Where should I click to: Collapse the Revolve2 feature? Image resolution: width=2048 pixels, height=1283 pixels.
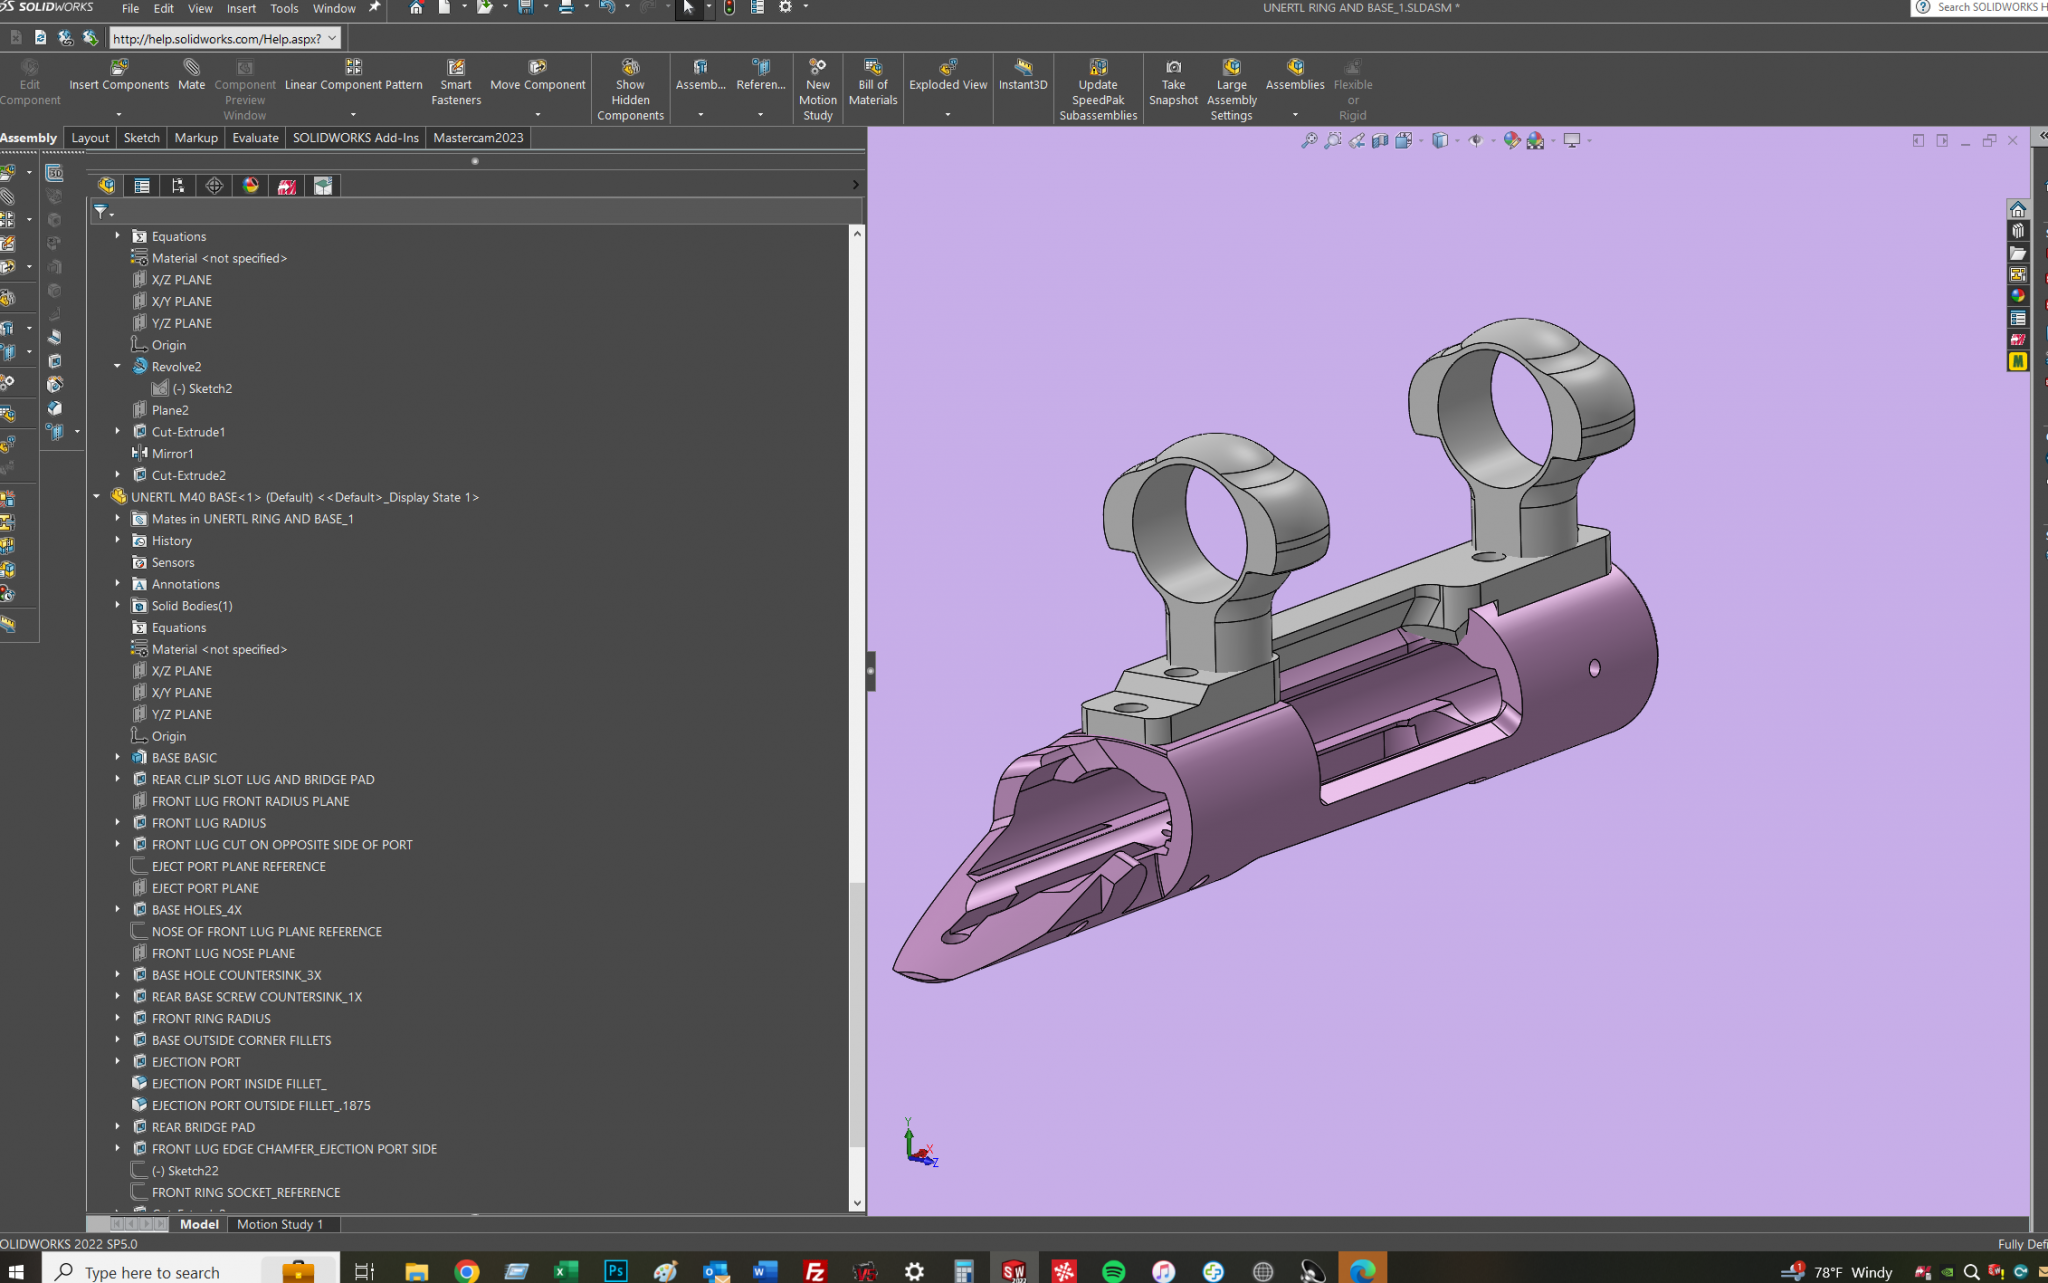pos(117,367)
